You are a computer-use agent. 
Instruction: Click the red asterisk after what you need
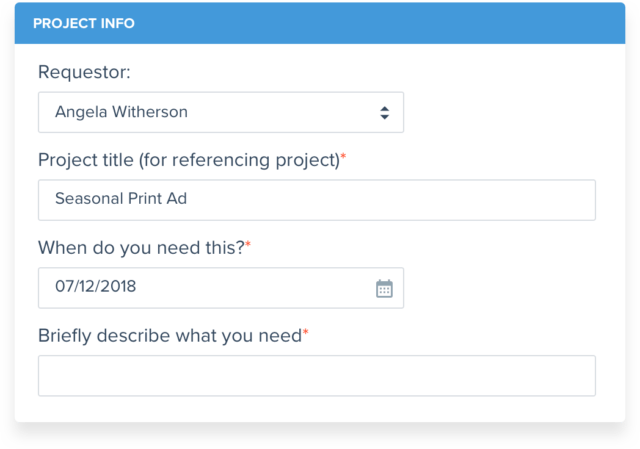click(x=305, y=332)
